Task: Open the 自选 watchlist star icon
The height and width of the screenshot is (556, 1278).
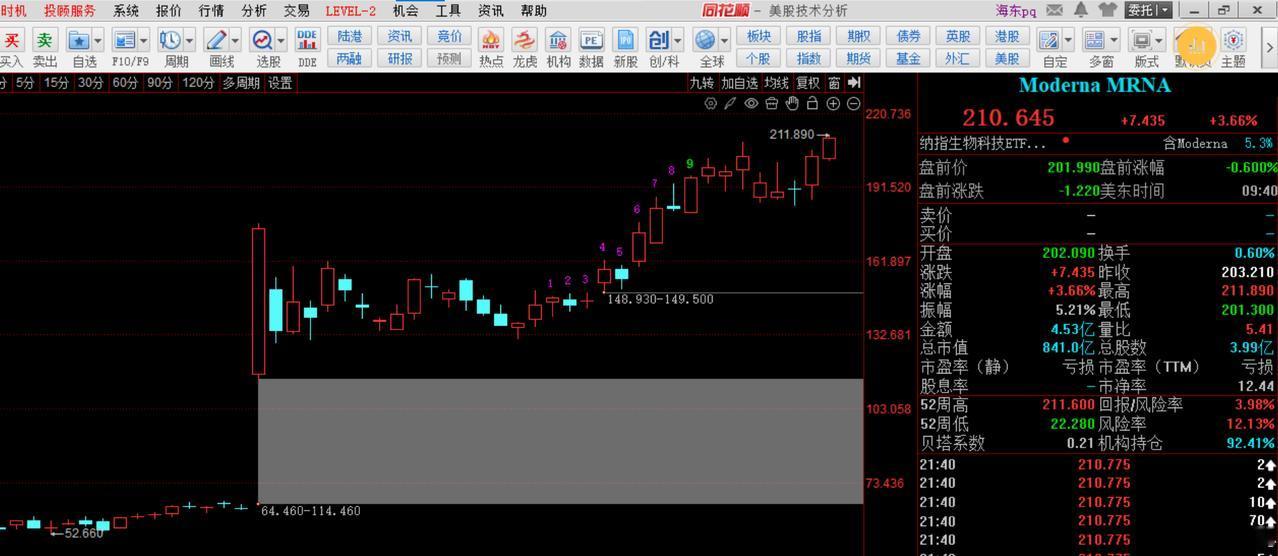Action: pyautogui.click(x=78, y=40)
